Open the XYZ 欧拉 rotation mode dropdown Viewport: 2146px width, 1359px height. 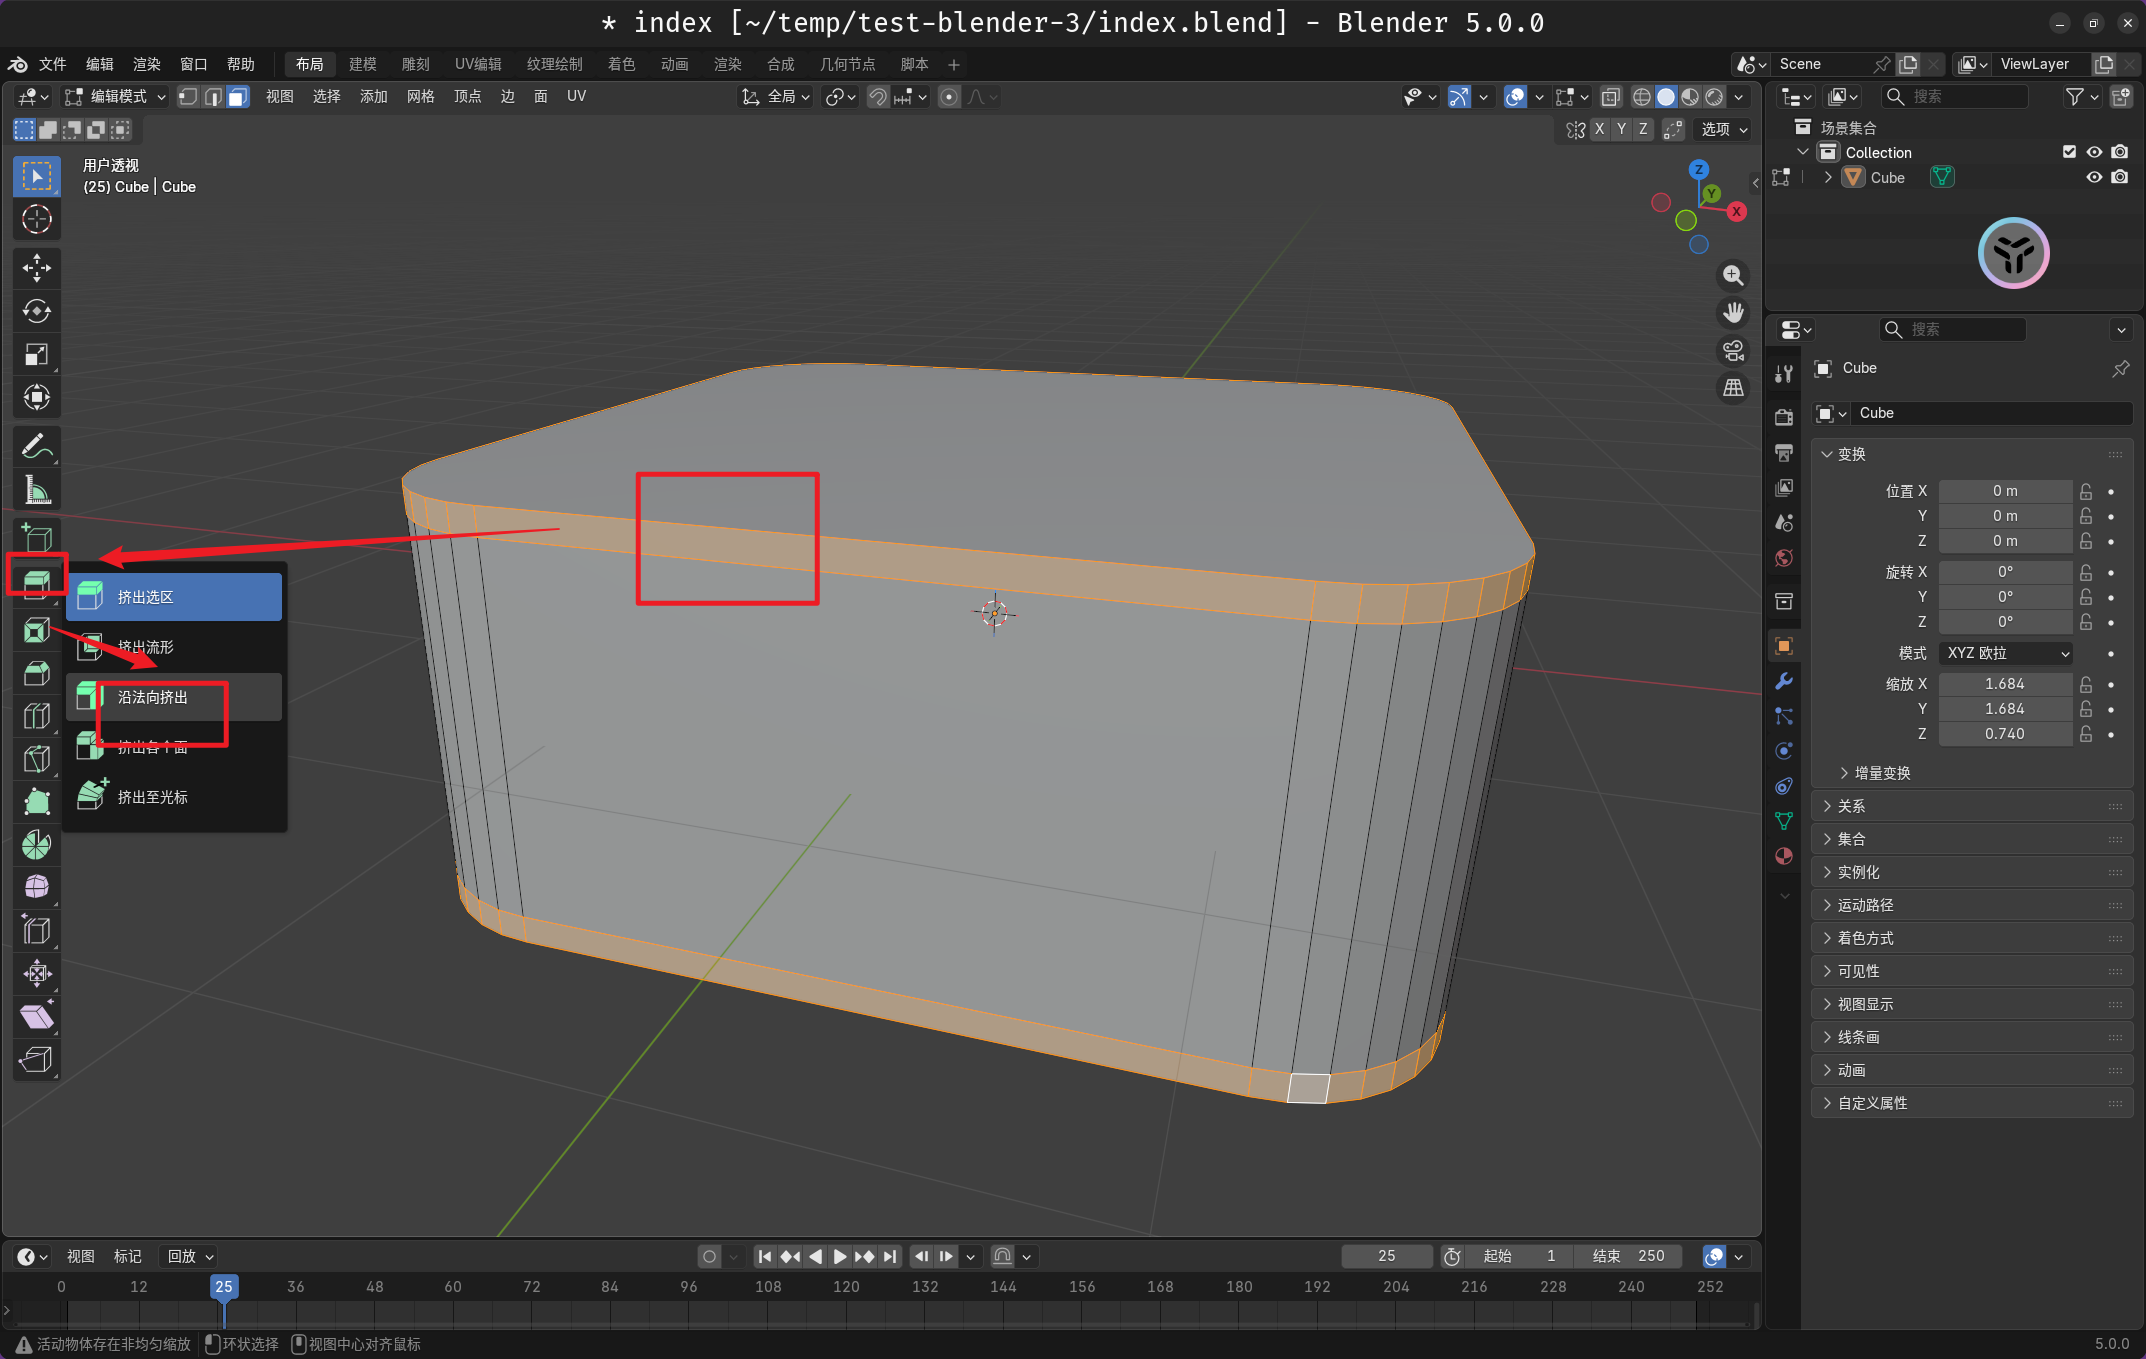tap(2006, 653)
